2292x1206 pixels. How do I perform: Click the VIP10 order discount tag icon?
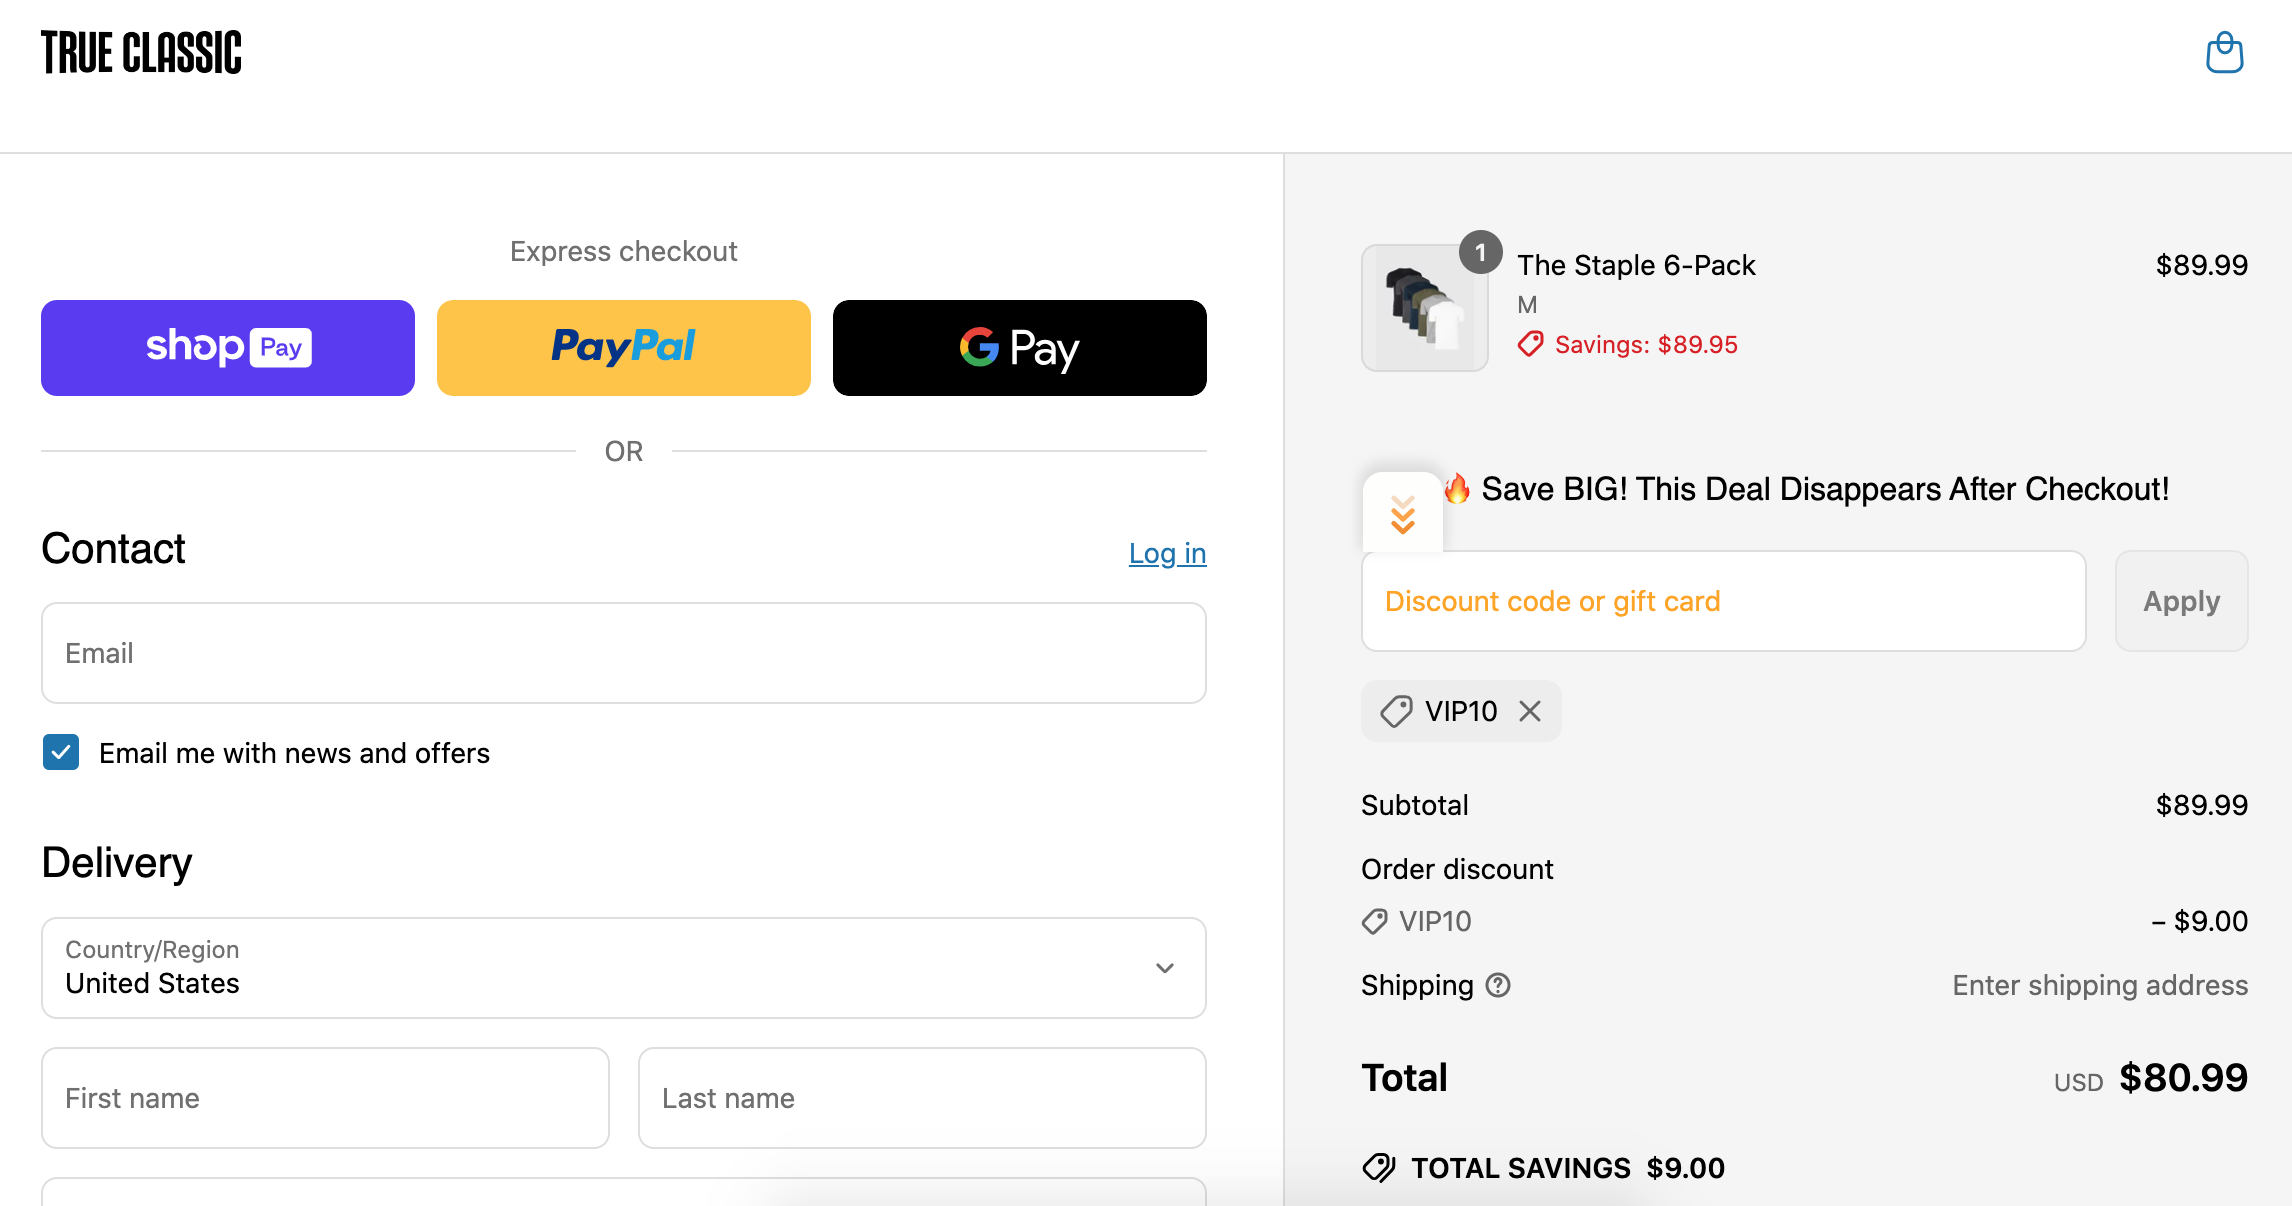coord(1375,921)
